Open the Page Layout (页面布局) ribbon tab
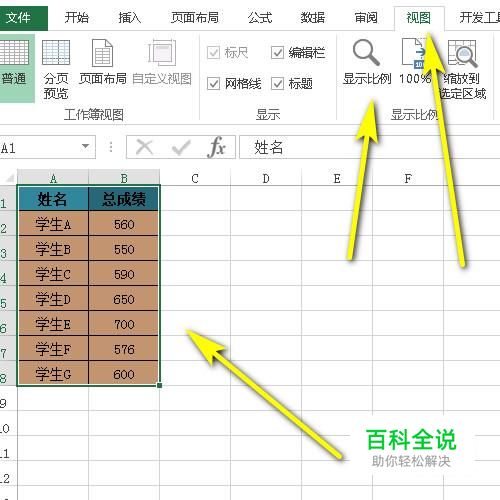500x500 pixels. [195, 17]
